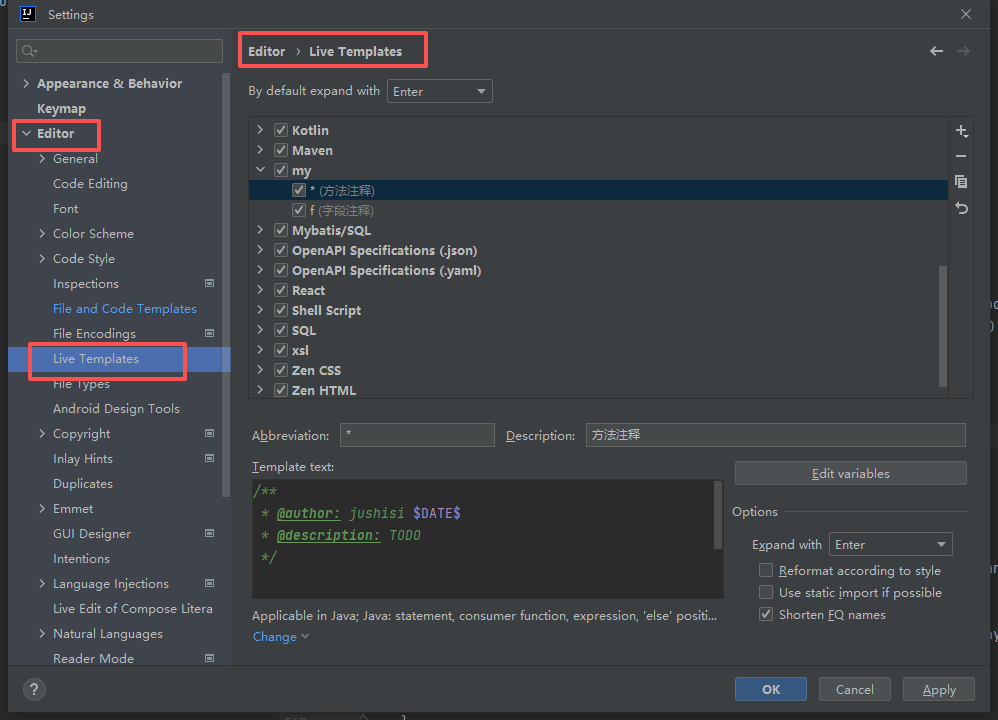Enable Use static import if possible
The image size is (998, 720).
766,593
